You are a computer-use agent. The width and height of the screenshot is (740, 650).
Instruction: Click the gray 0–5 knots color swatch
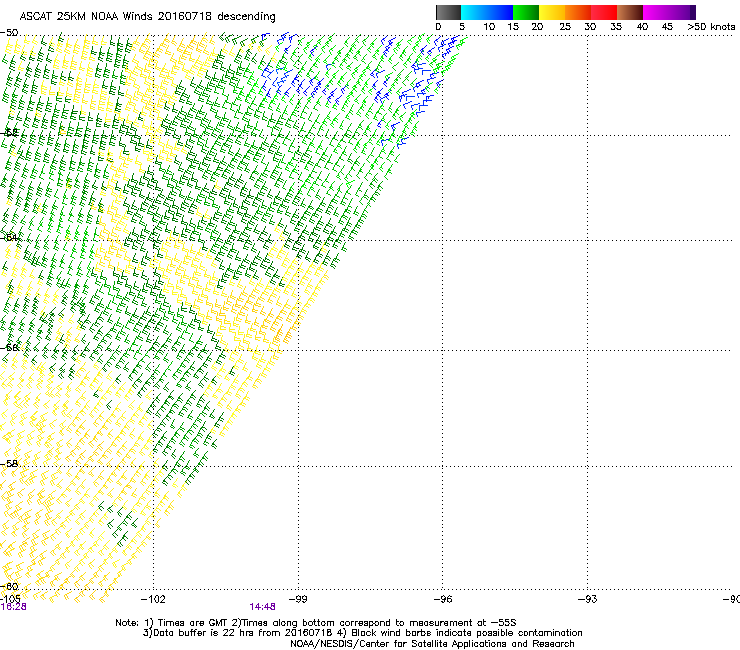click(448, 12)
